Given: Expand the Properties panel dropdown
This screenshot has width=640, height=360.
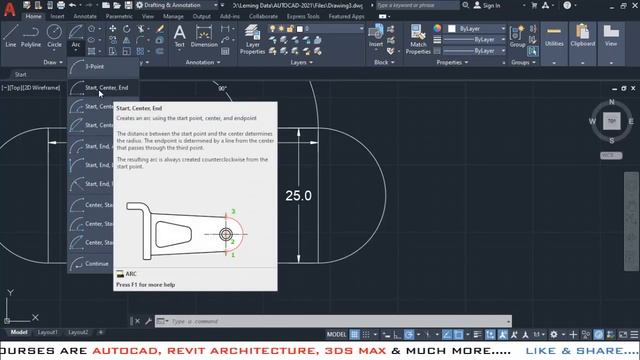Looking at the screenshot, I should point(452,62).
